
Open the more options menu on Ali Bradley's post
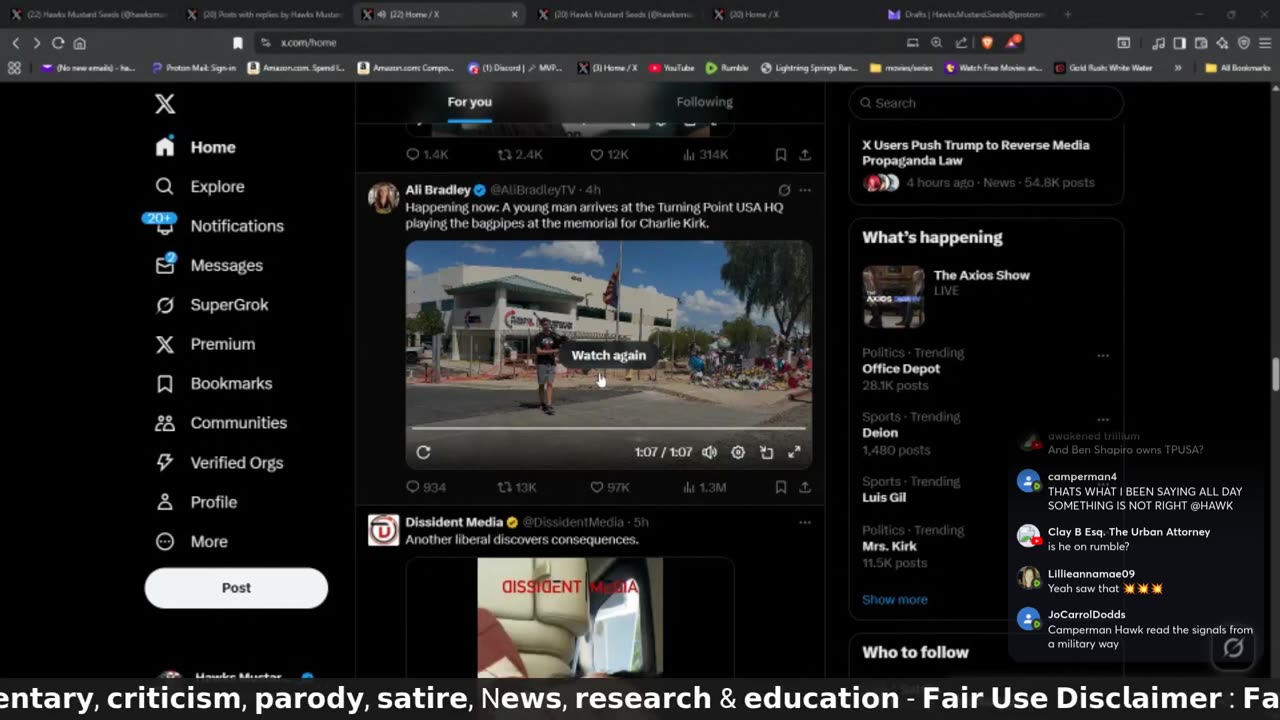[x=805, y=190]
